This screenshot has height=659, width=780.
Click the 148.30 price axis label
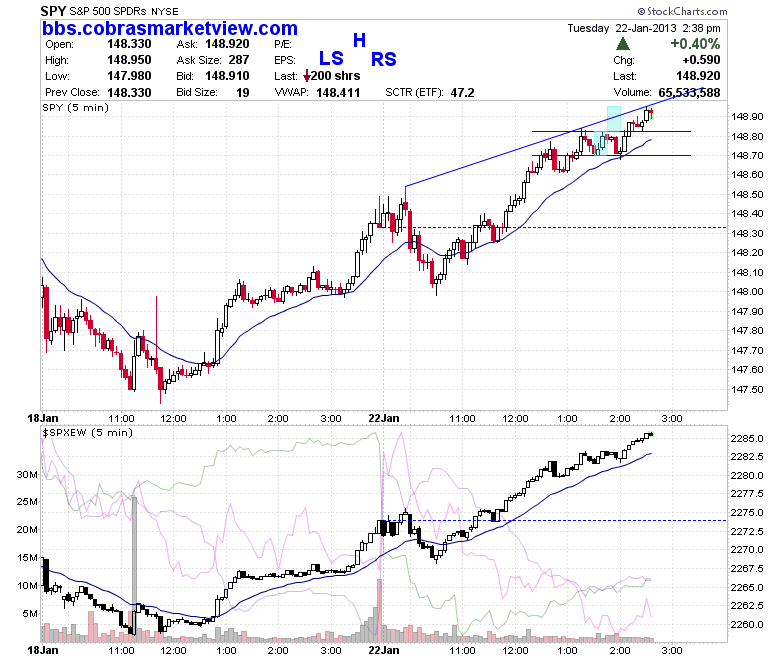point(747,233)
